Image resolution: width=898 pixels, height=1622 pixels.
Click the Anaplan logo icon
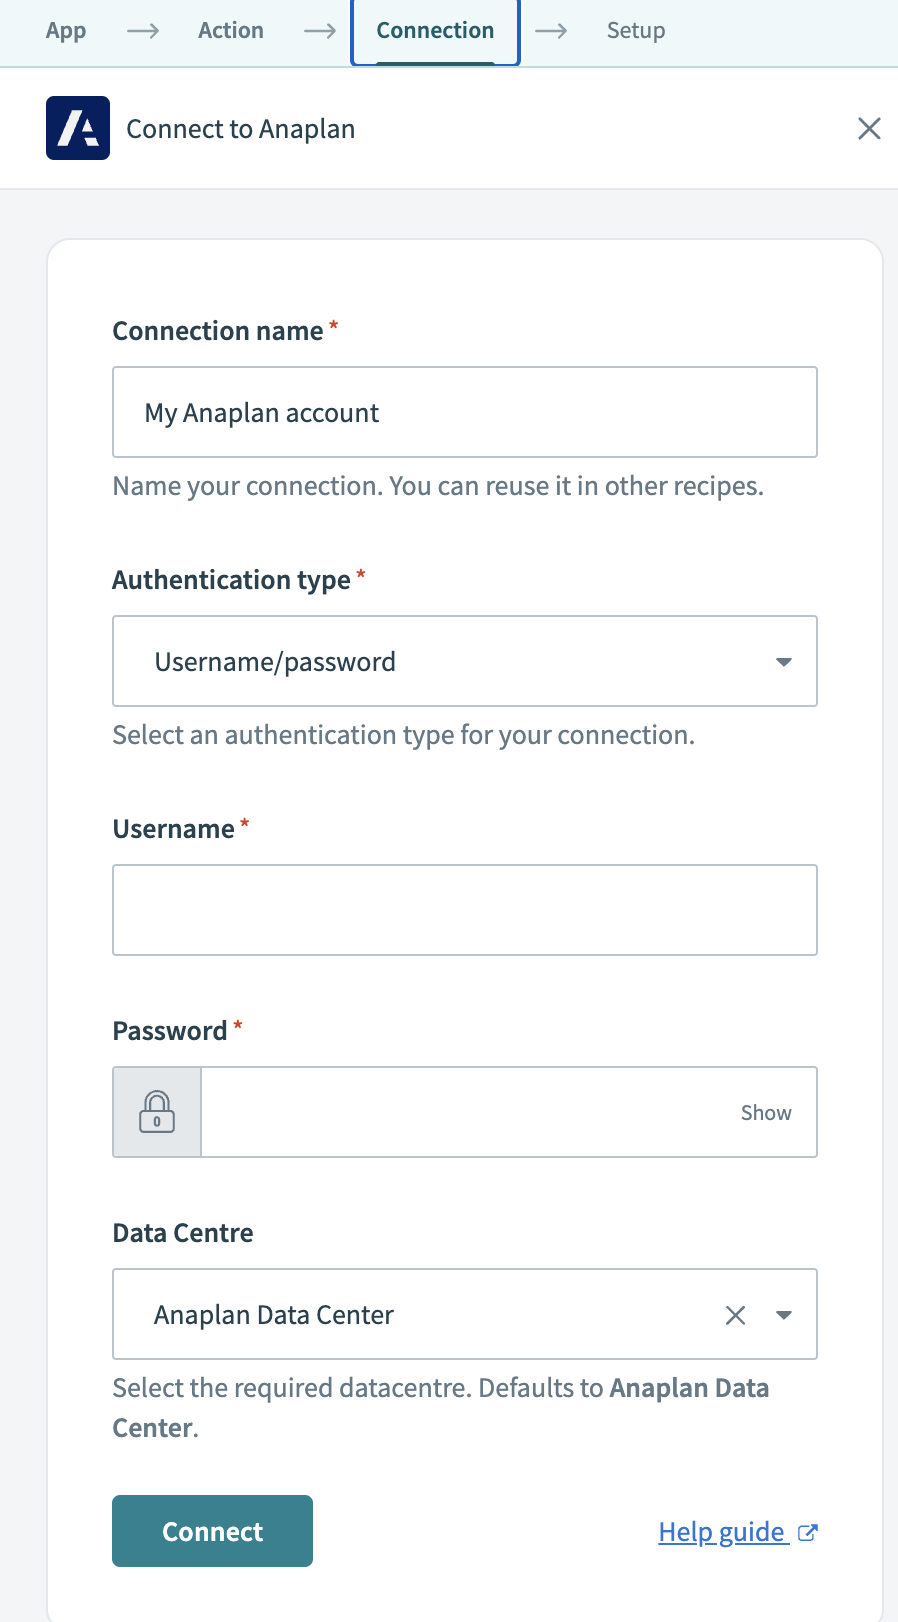tap(77, 128)
